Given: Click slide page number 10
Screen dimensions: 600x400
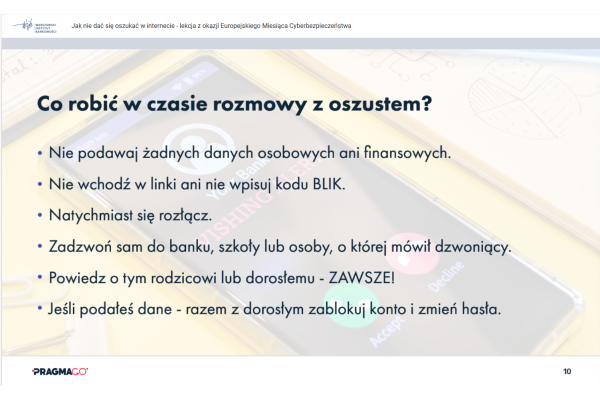Looking at the screenshot, I should click(x=567, y=371).
